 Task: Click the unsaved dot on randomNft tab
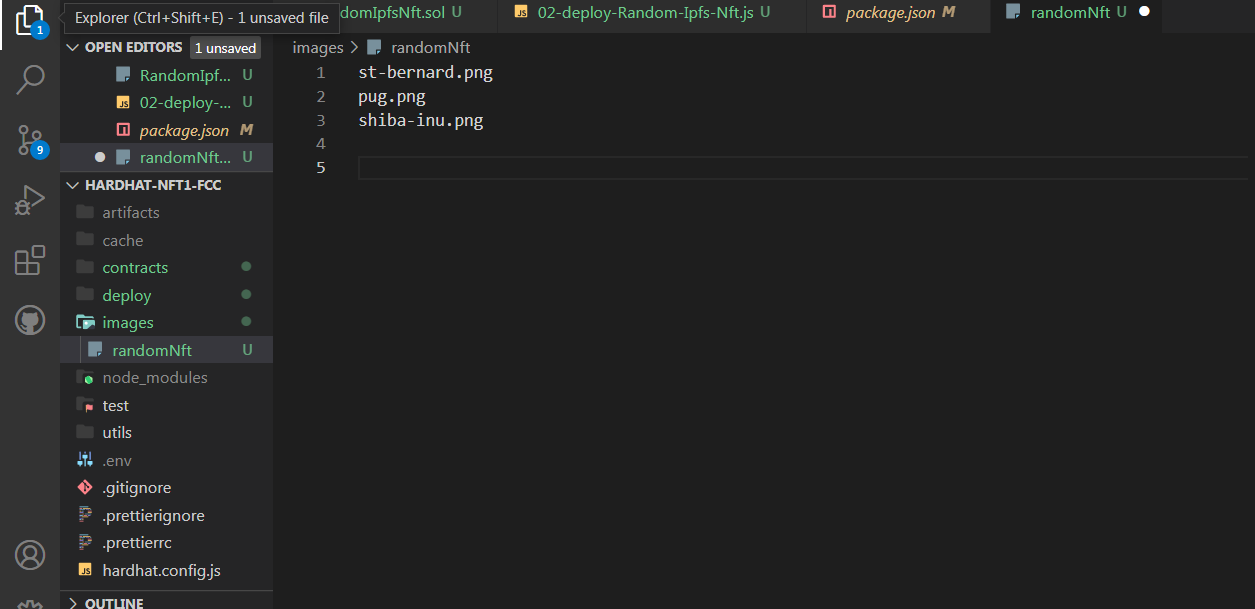(x=1144, y=12)
